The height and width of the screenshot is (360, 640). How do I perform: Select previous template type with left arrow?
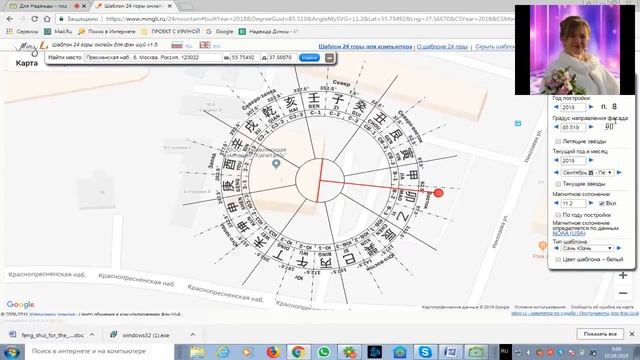(x=556, y=248)
